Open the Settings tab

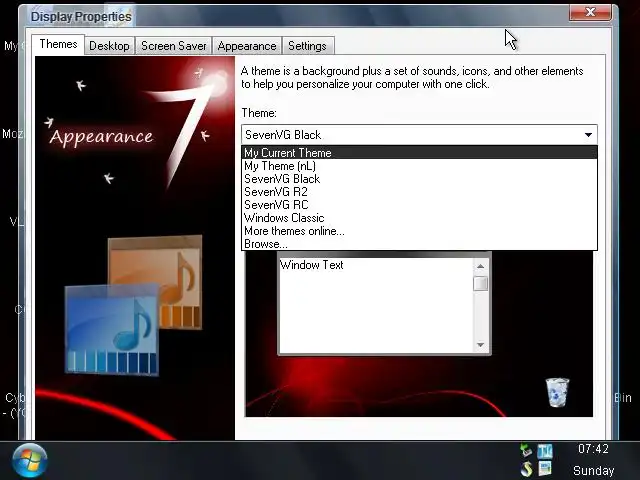tap(307, 46)
